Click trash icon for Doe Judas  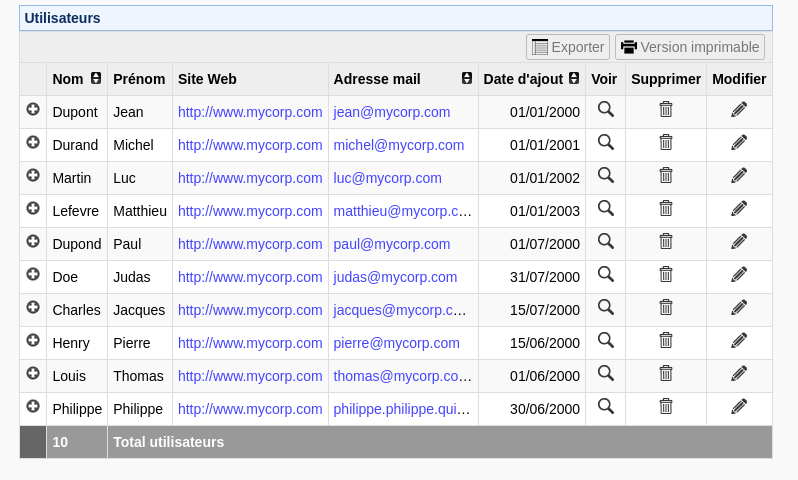click(x=666, y=275)
